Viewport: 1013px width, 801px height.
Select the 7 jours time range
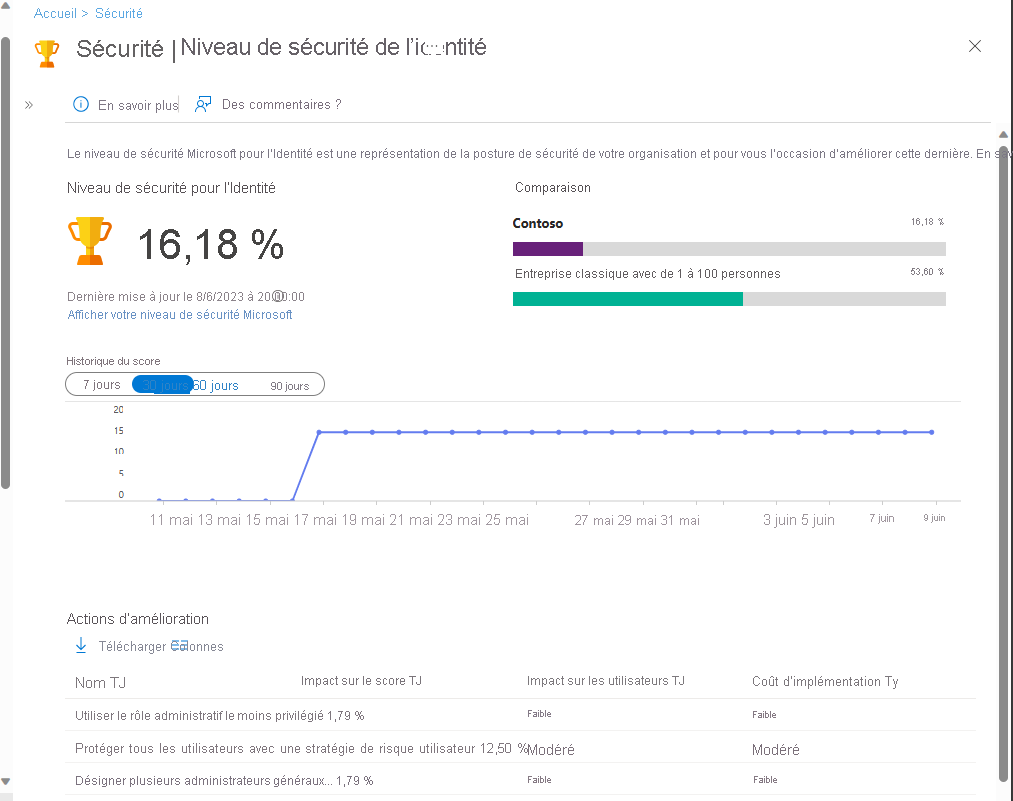pos(100,384)
